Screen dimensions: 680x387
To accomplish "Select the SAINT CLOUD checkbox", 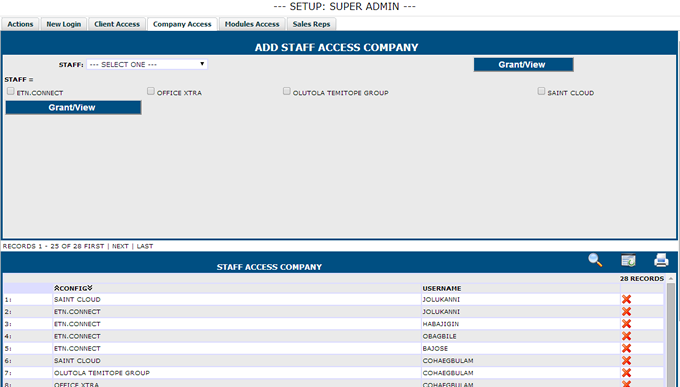I will click(541, 91).
